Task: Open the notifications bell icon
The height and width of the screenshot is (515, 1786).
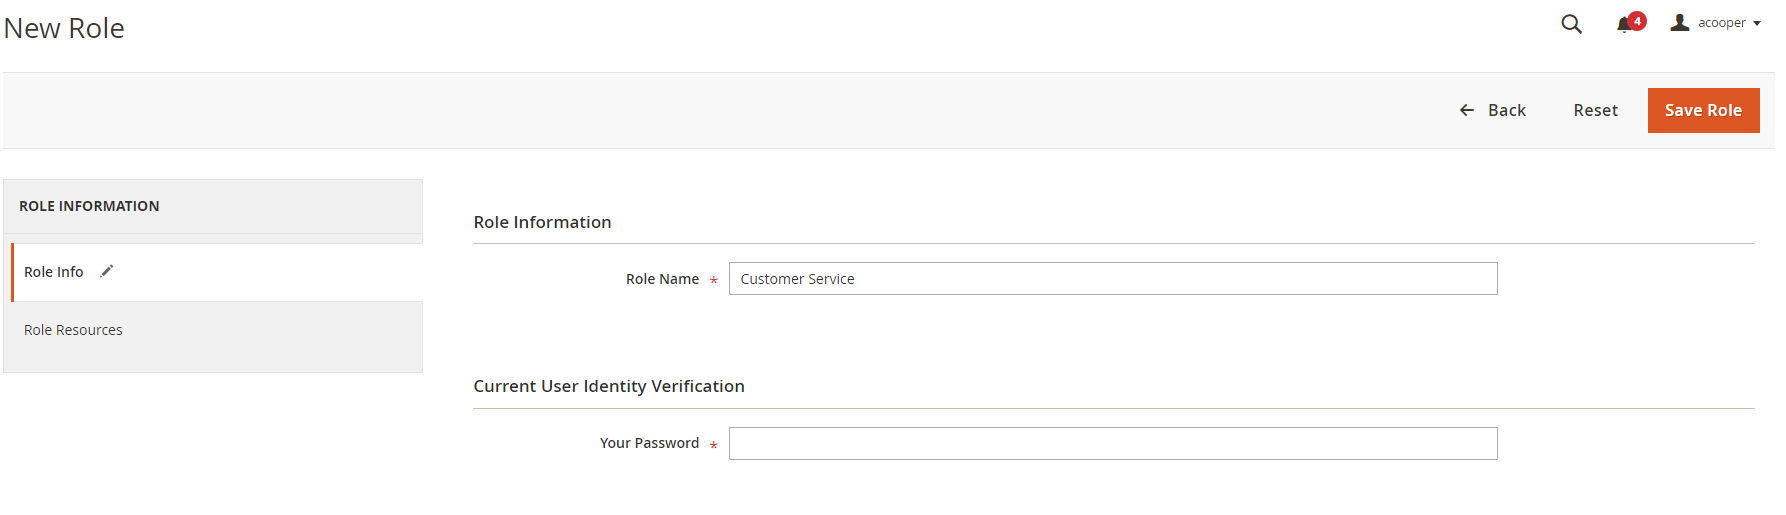Action: click(1623, 25)
